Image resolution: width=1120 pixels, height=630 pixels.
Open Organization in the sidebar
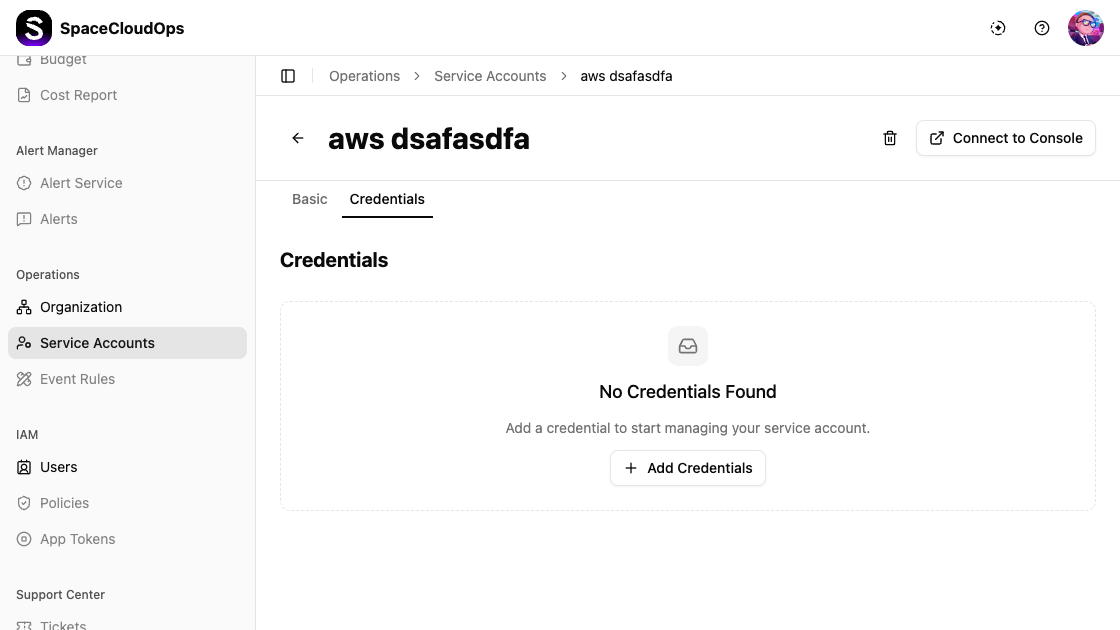81,307
